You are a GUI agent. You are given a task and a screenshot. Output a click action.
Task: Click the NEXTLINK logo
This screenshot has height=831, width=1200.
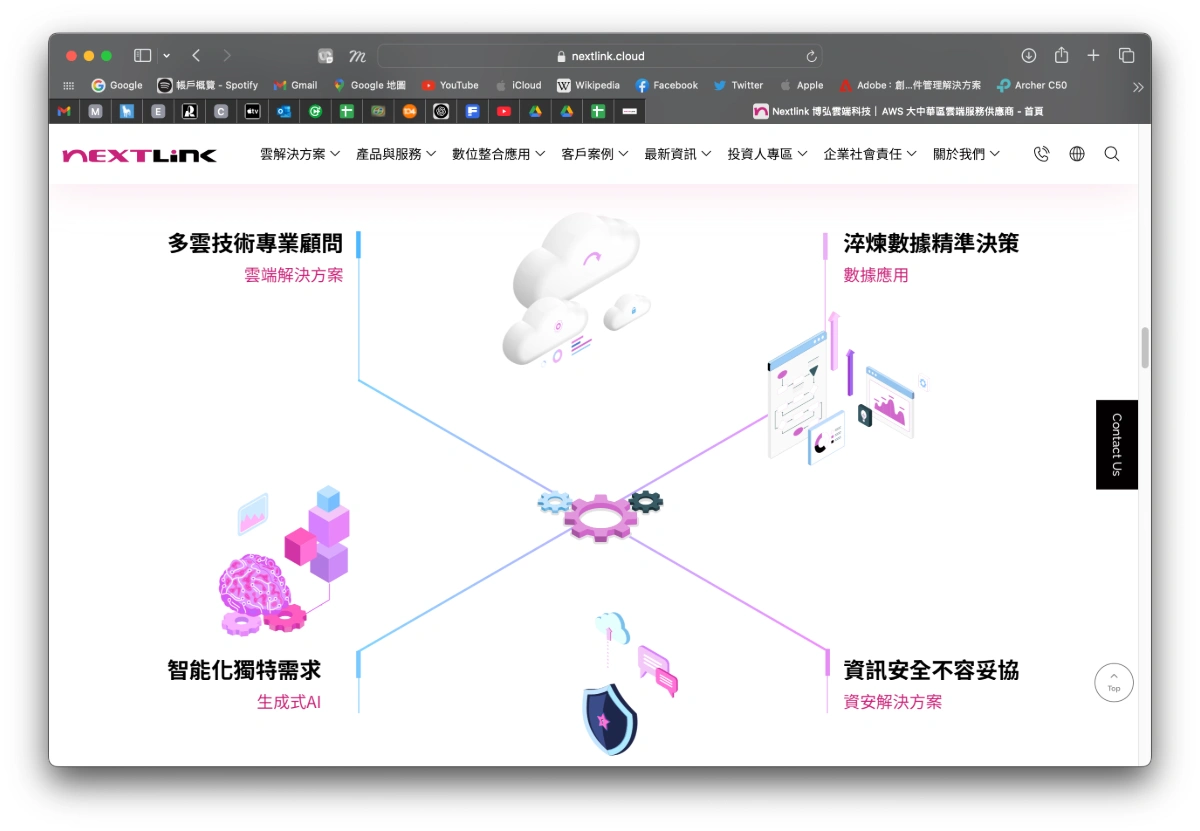pyautogui.click(x=139, y=155)
